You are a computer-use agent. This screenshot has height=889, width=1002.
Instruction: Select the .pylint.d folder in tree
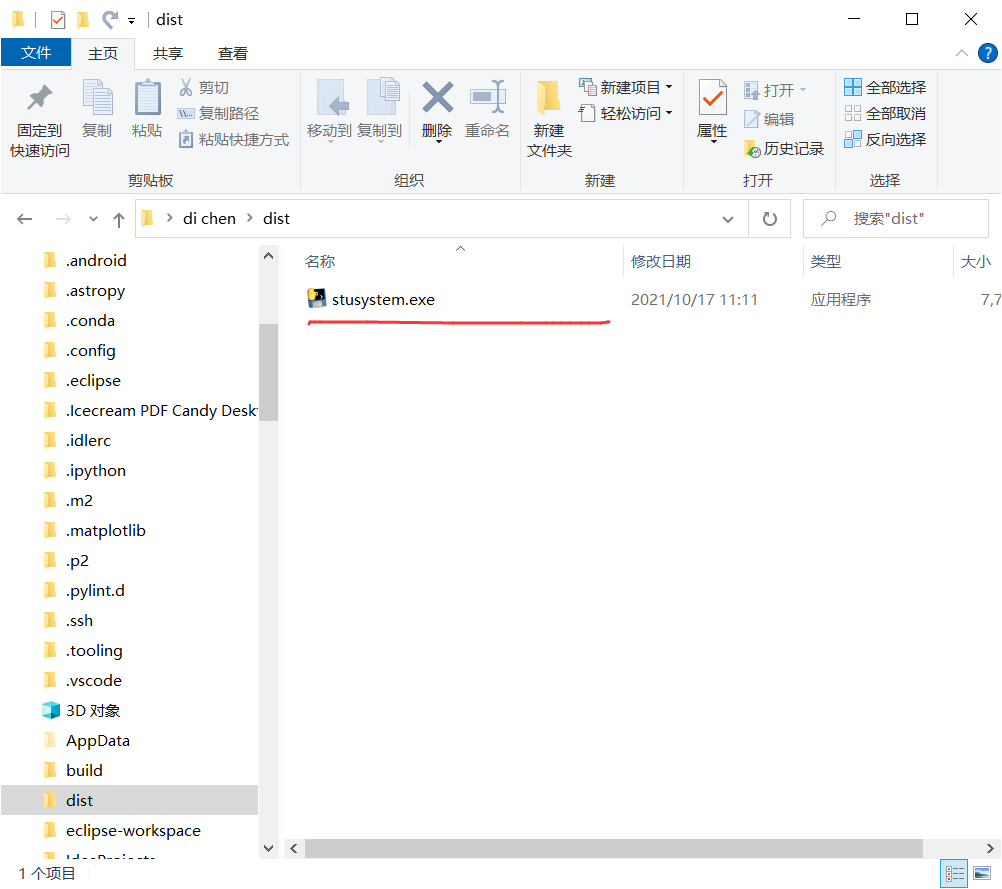[x=95, y=591]
